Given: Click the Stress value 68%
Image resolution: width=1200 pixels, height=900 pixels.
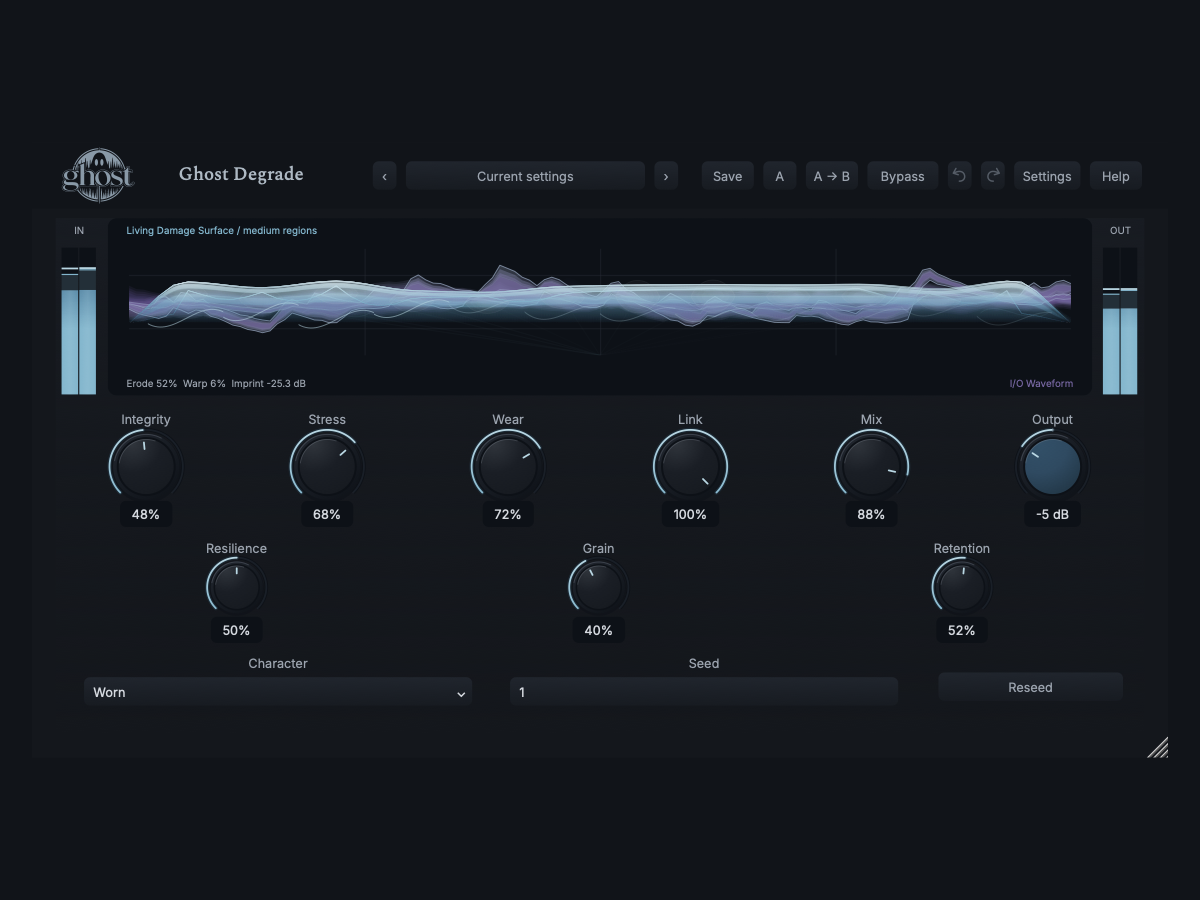Looking at the screenshot, I should pyautogui.click(x=327, y=514).
